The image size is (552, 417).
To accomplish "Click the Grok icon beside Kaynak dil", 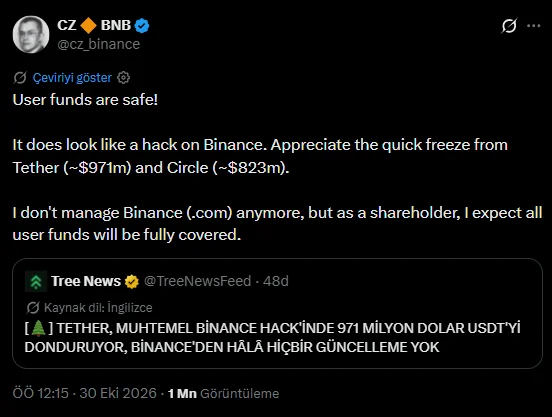I will (33, 308).
